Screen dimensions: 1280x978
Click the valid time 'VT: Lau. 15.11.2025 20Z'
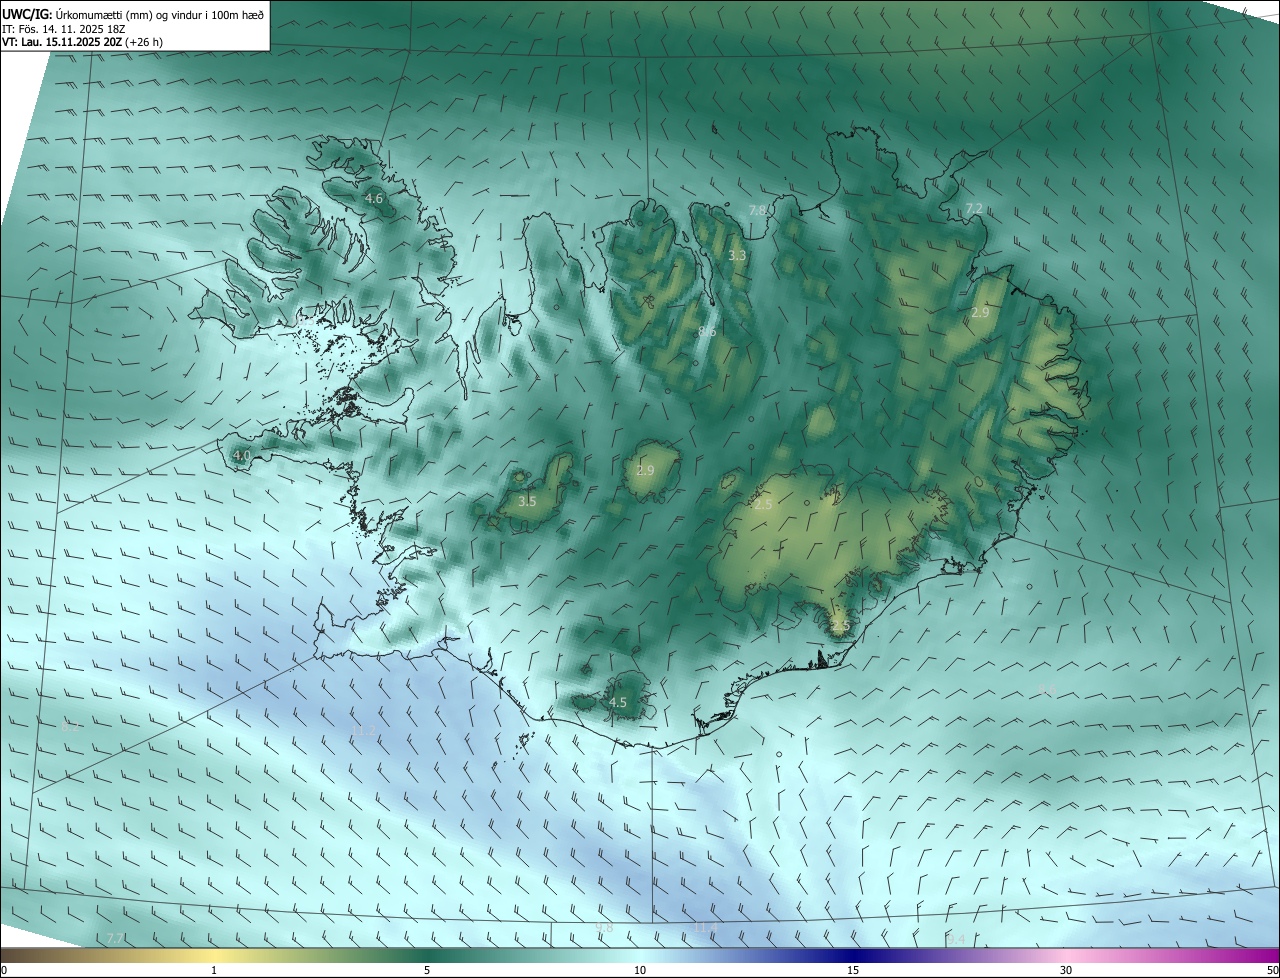tap(62, 42)
